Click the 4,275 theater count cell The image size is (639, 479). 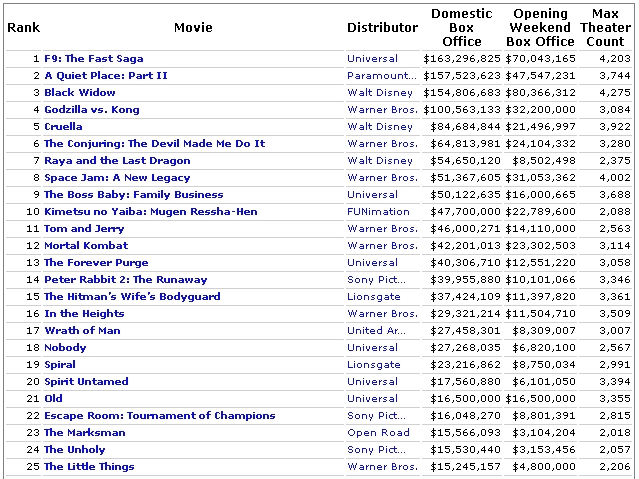pos(615,93)
